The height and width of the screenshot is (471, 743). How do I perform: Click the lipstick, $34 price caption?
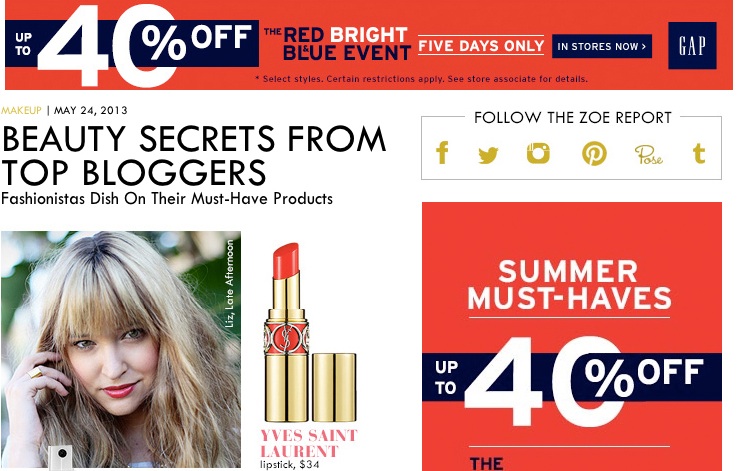click(290, 465)
